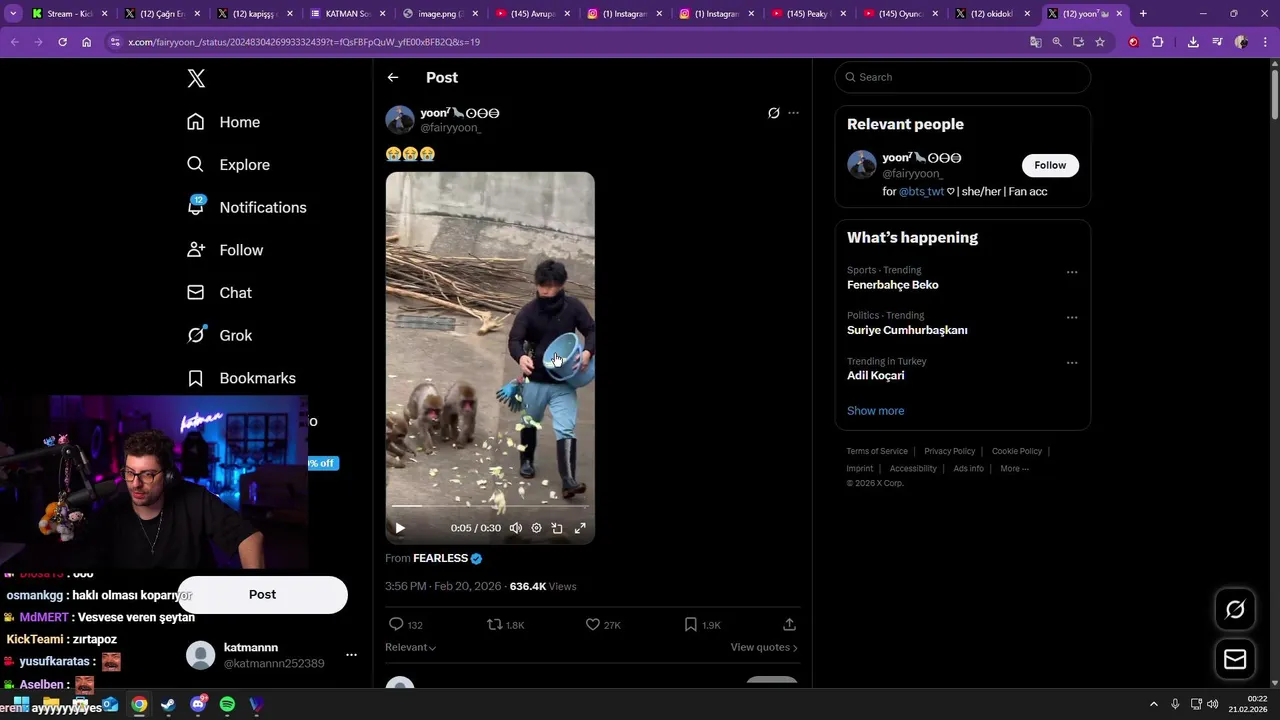Share the post via upload icon
The height and width of the screenshot is (720, 1280).
click(x=789, y=624)
